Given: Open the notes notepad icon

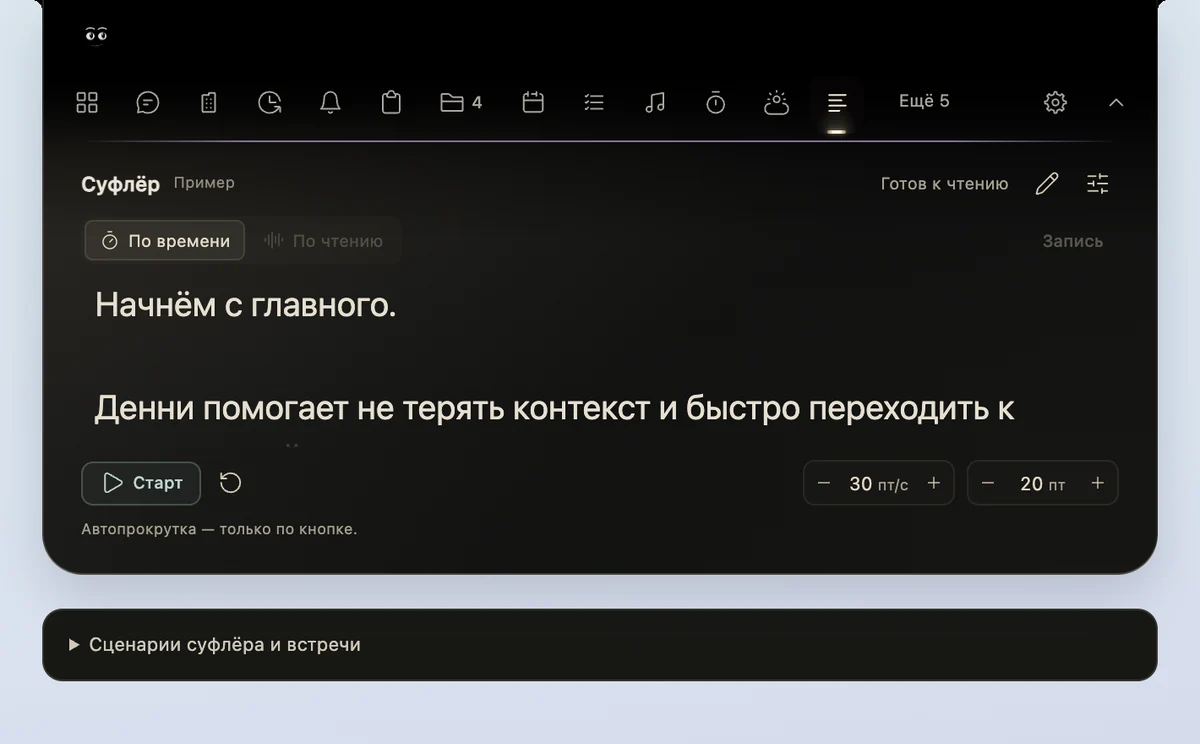Looking at the screenshot, I should point(208,102).
